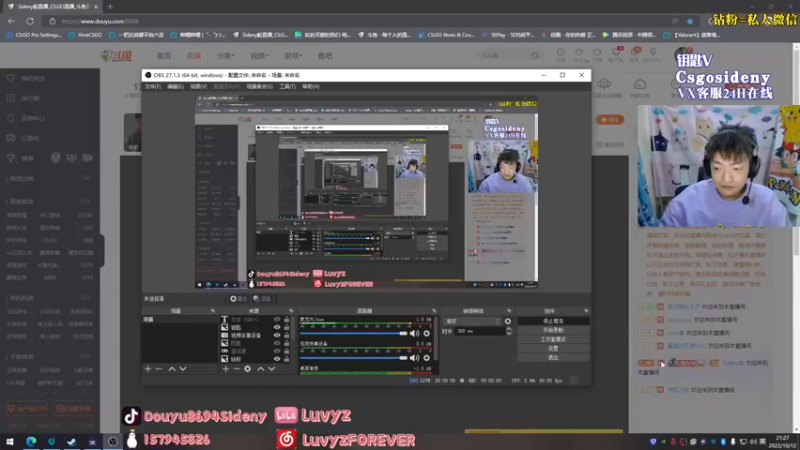Select the 视频采集设备 source row
Viewport: 800px width, 450px height.
pyautogui.click(x=257, y=335)
